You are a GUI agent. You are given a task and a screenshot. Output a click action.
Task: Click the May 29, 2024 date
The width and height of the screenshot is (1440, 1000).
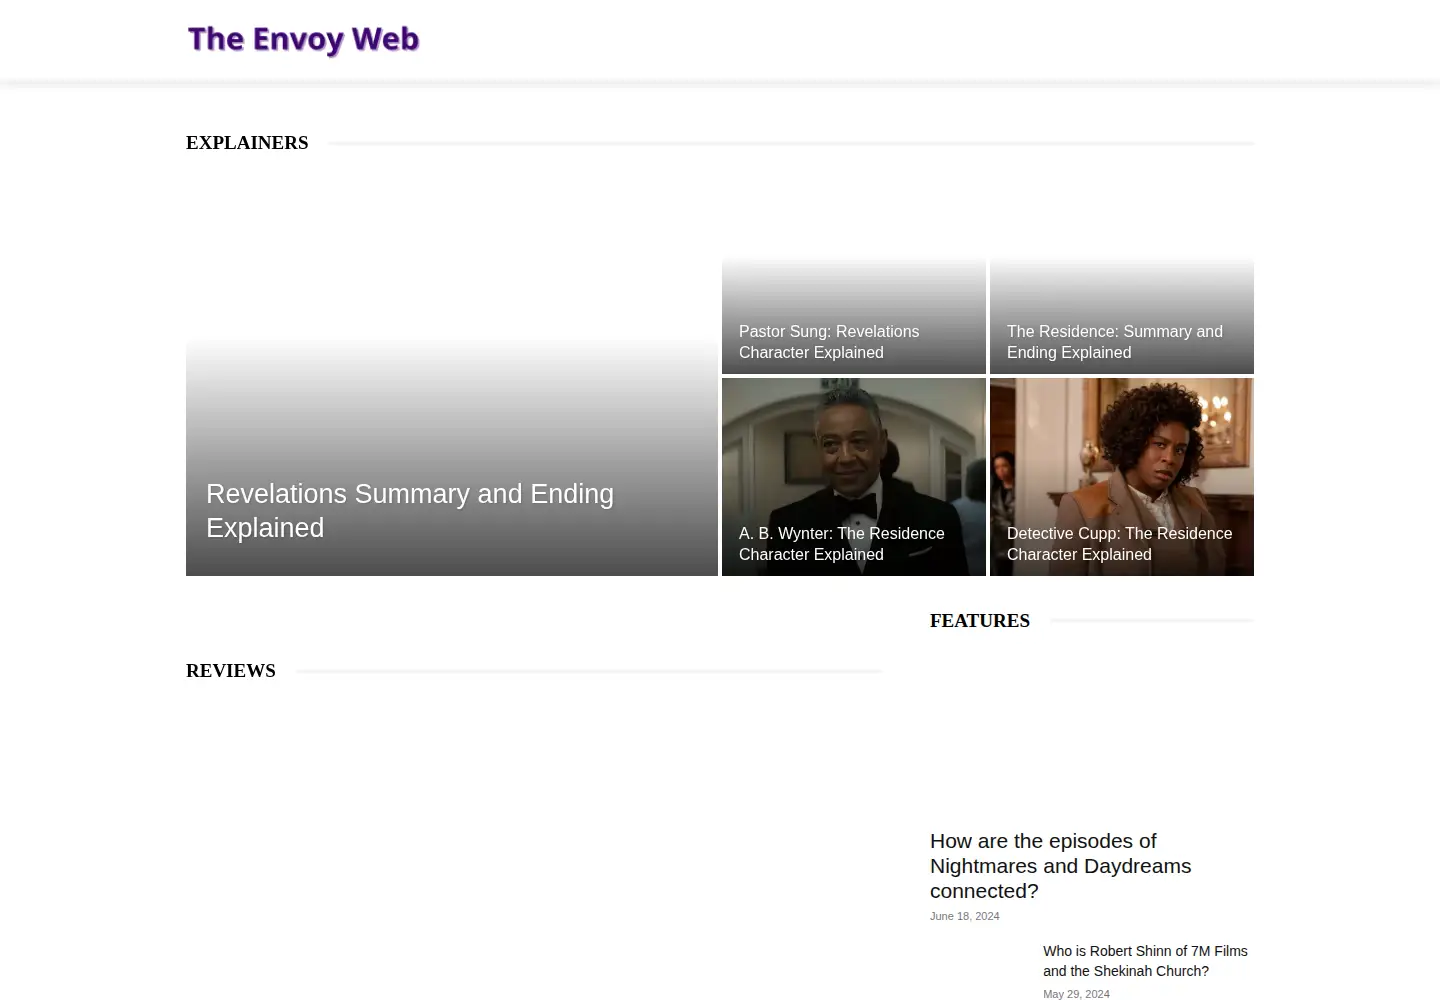click(1076, 994)
